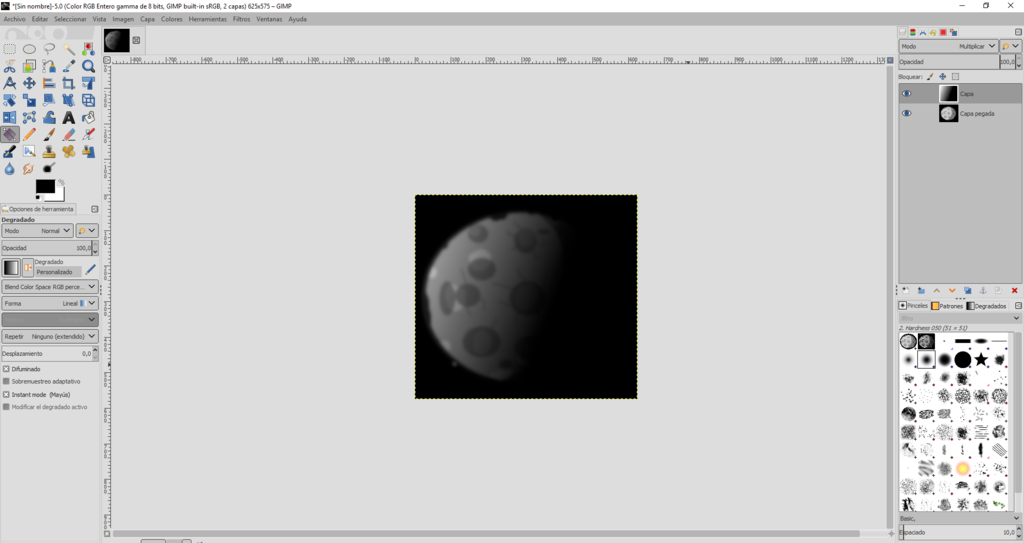Select the Ink tool
This screenshot has width=1024, height=543.
(x=10, y=152)
